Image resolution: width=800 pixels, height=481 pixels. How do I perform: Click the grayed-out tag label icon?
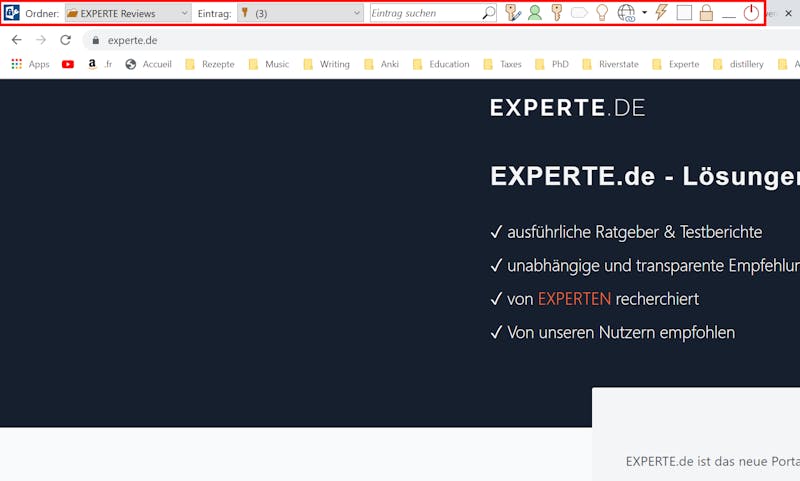tap(579, 13)
